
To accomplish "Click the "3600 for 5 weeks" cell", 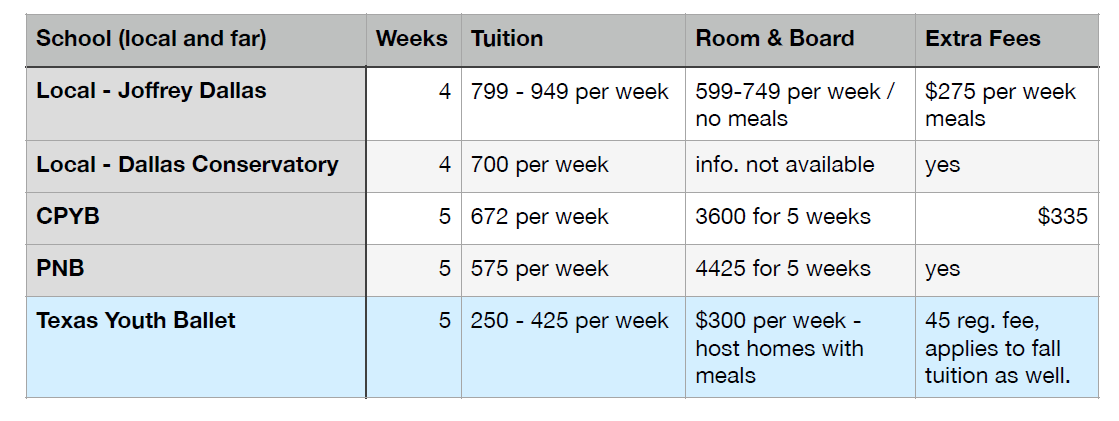I will tap(783, 217).
